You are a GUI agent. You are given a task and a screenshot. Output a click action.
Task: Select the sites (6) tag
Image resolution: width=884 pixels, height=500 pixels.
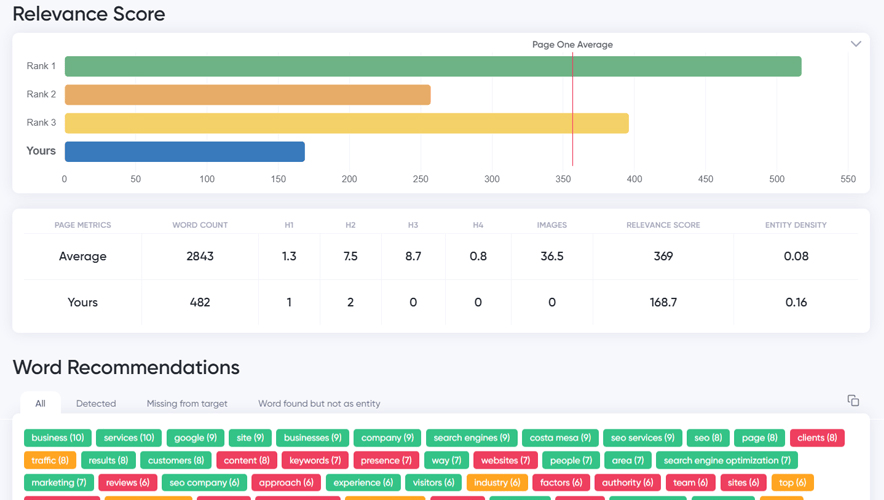pos(743,483)
